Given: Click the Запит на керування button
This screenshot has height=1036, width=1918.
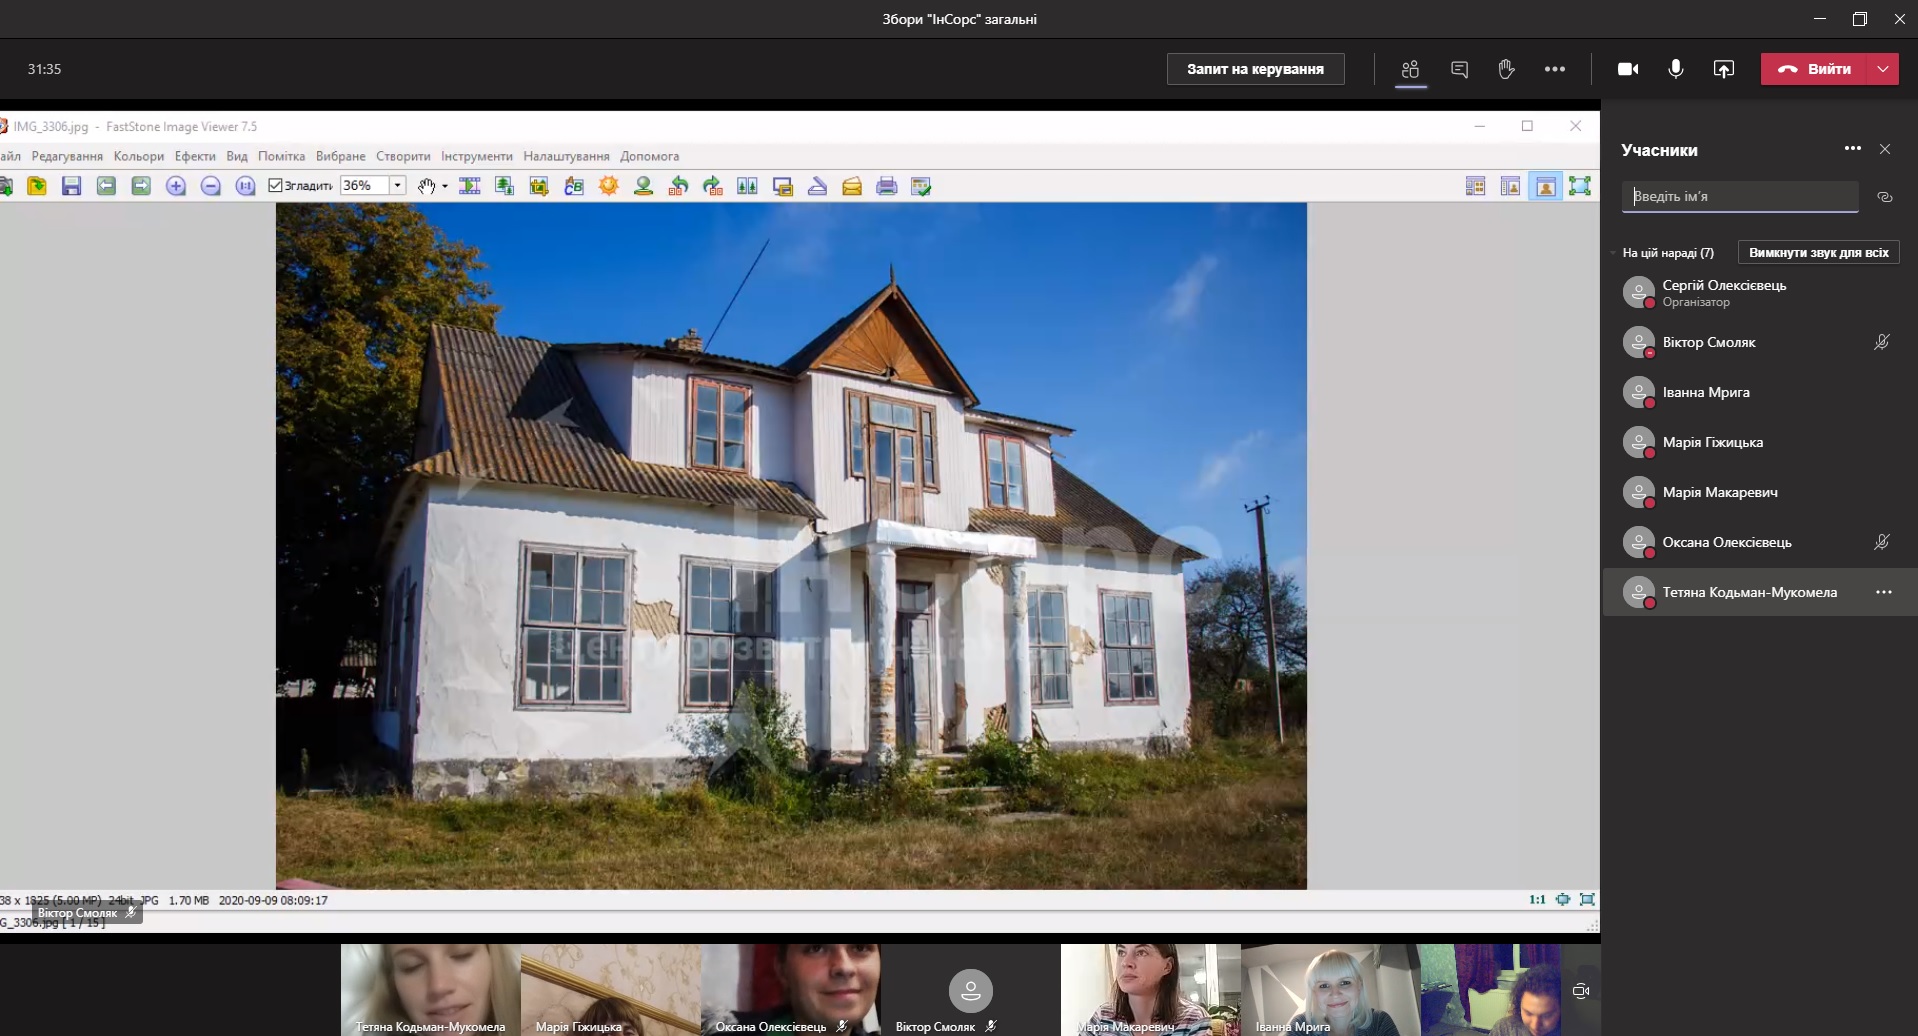Looking at the screenshot, I should tap(1255, 69).
